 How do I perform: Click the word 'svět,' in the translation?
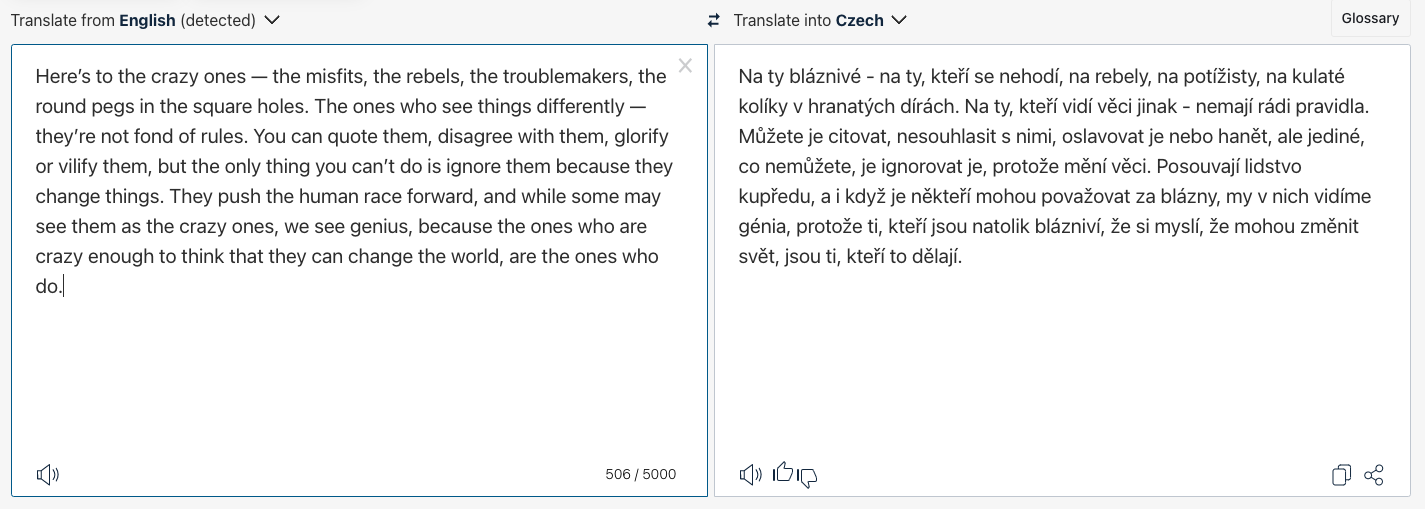pyautogui.click(x=759, y=257)
